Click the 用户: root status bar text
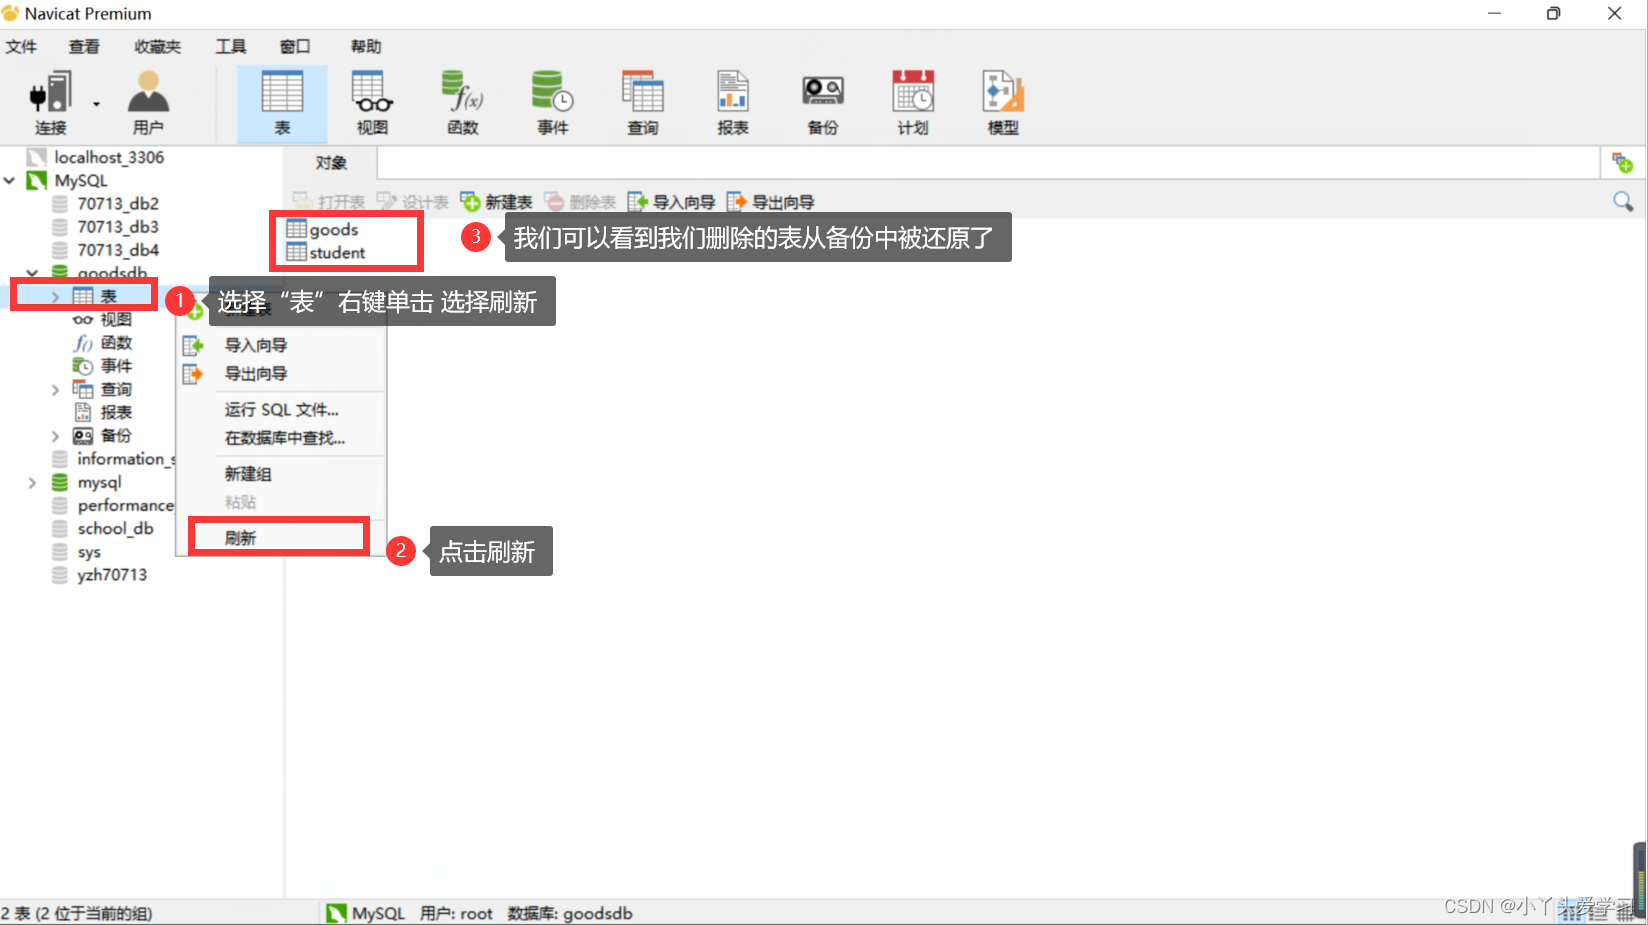 [456, 913]
